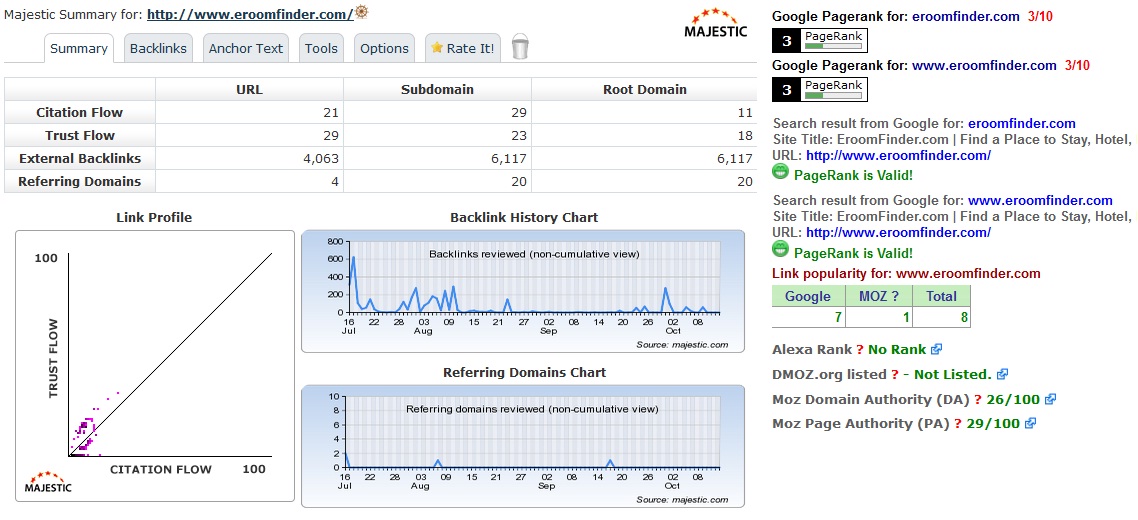Switch to the Backlinks tab
The image size is (1138, 520).
click(158, 49)
